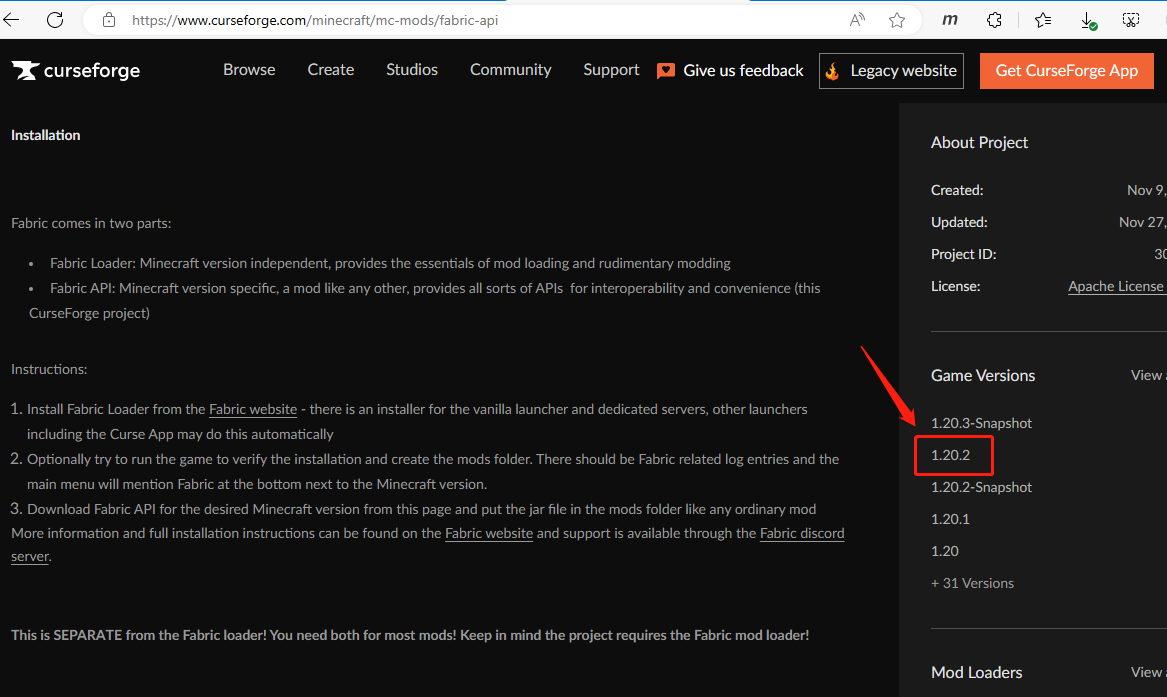Click the flame icon on Legacy website
The height and width of the screenshot is (697, 1167).
pyautogui.click(x=833, y=71)
